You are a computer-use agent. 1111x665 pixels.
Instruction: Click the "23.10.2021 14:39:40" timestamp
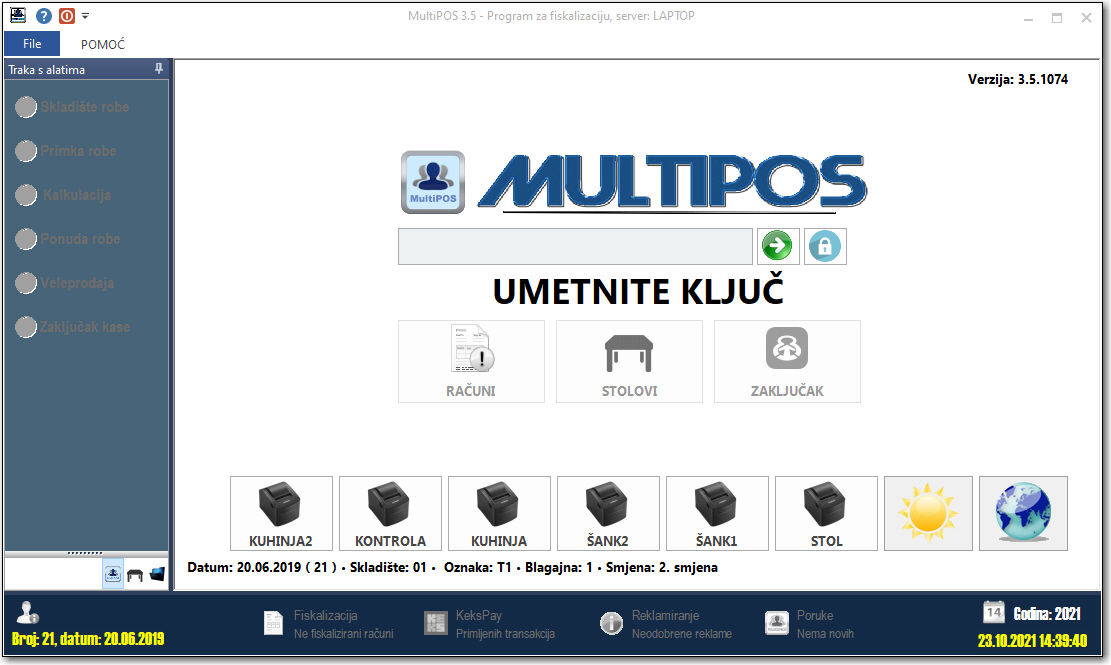(x=1032, y=641)
